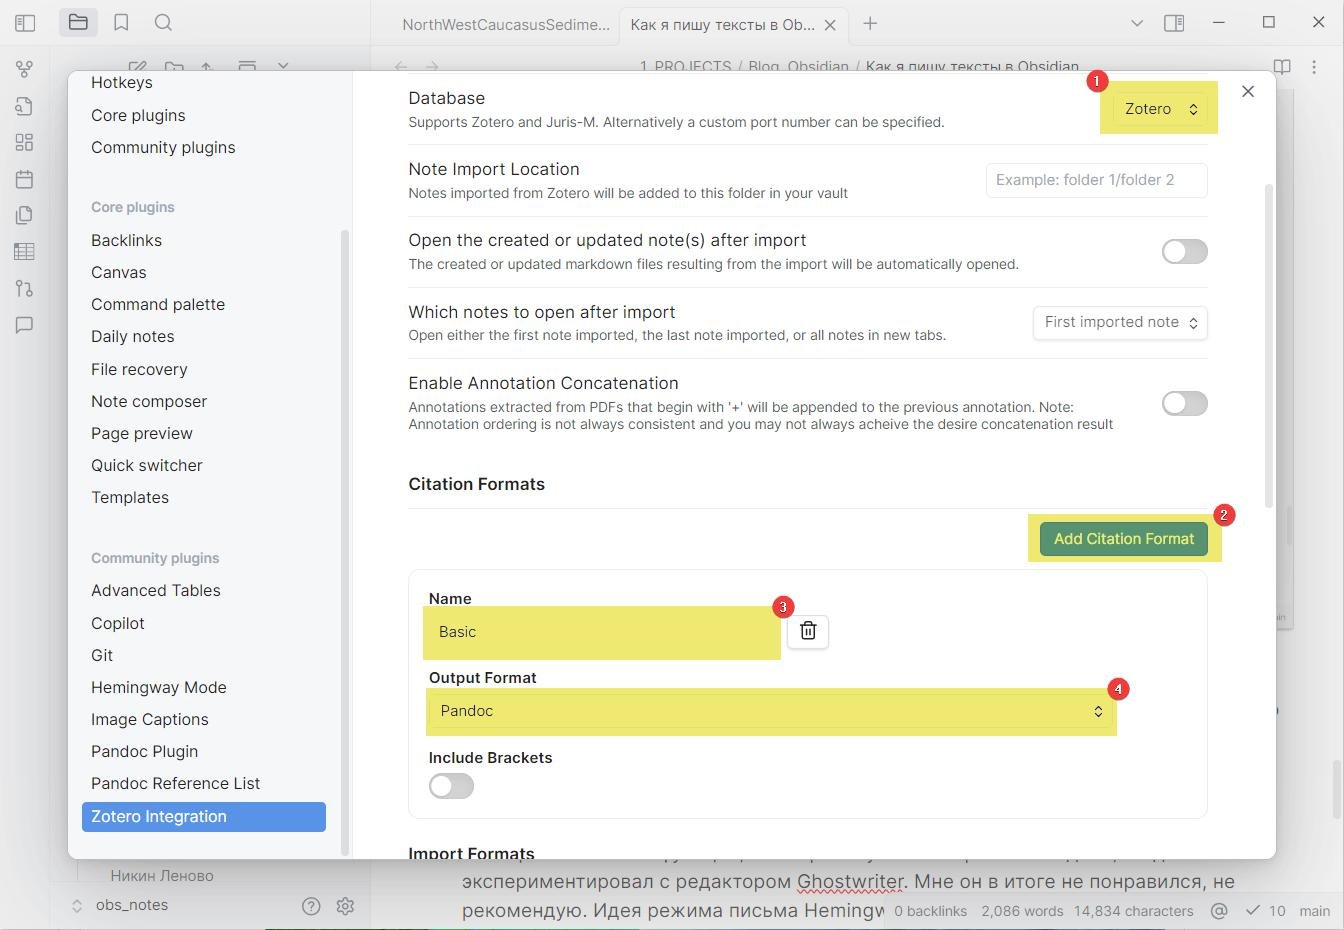Select the table icon in the left ribbon
The image size is (1344, 930).
[x=24, y=252]
